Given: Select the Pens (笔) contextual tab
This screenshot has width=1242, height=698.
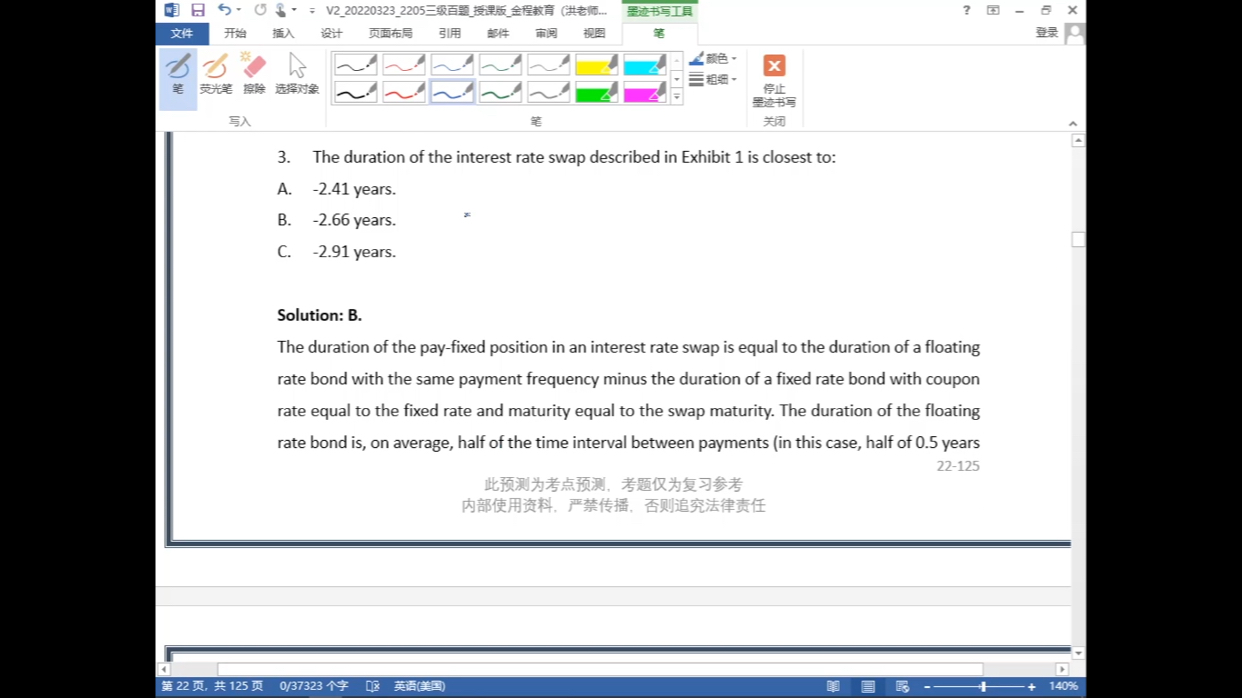Looking at the screenshot, I should [x=659, y=33].
